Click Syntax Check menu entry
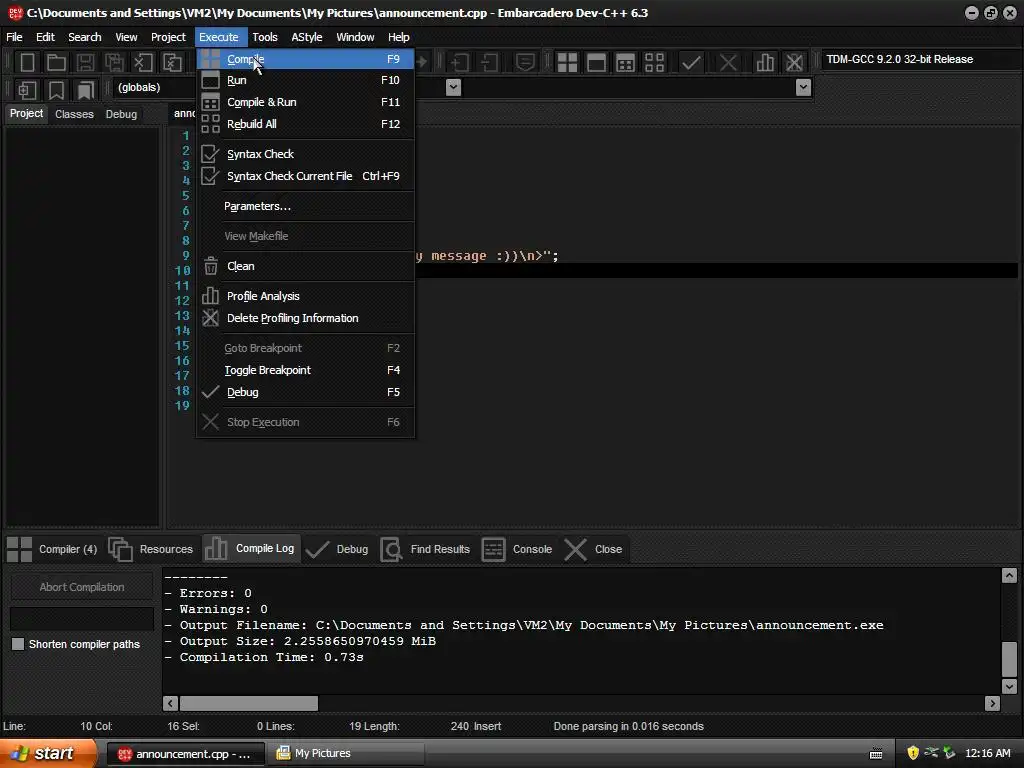Image resolution: width=1024 pixels, height=768 pixels. pos(305,154)
